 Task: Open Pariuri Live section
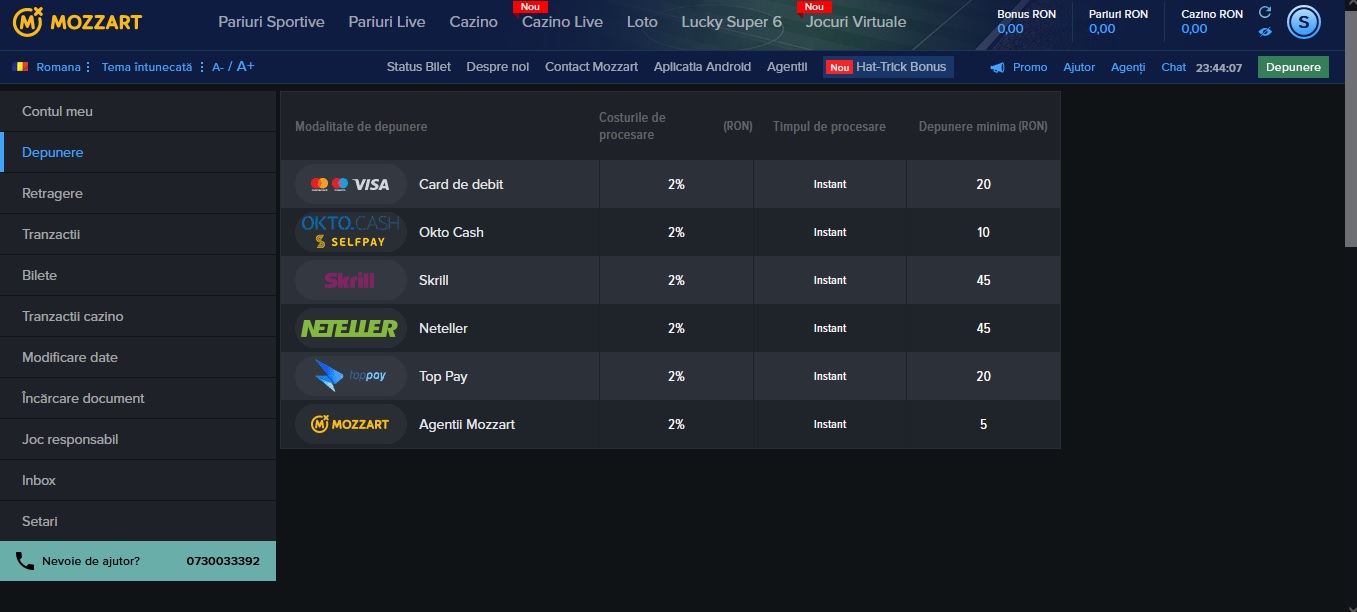pos(387,22)
